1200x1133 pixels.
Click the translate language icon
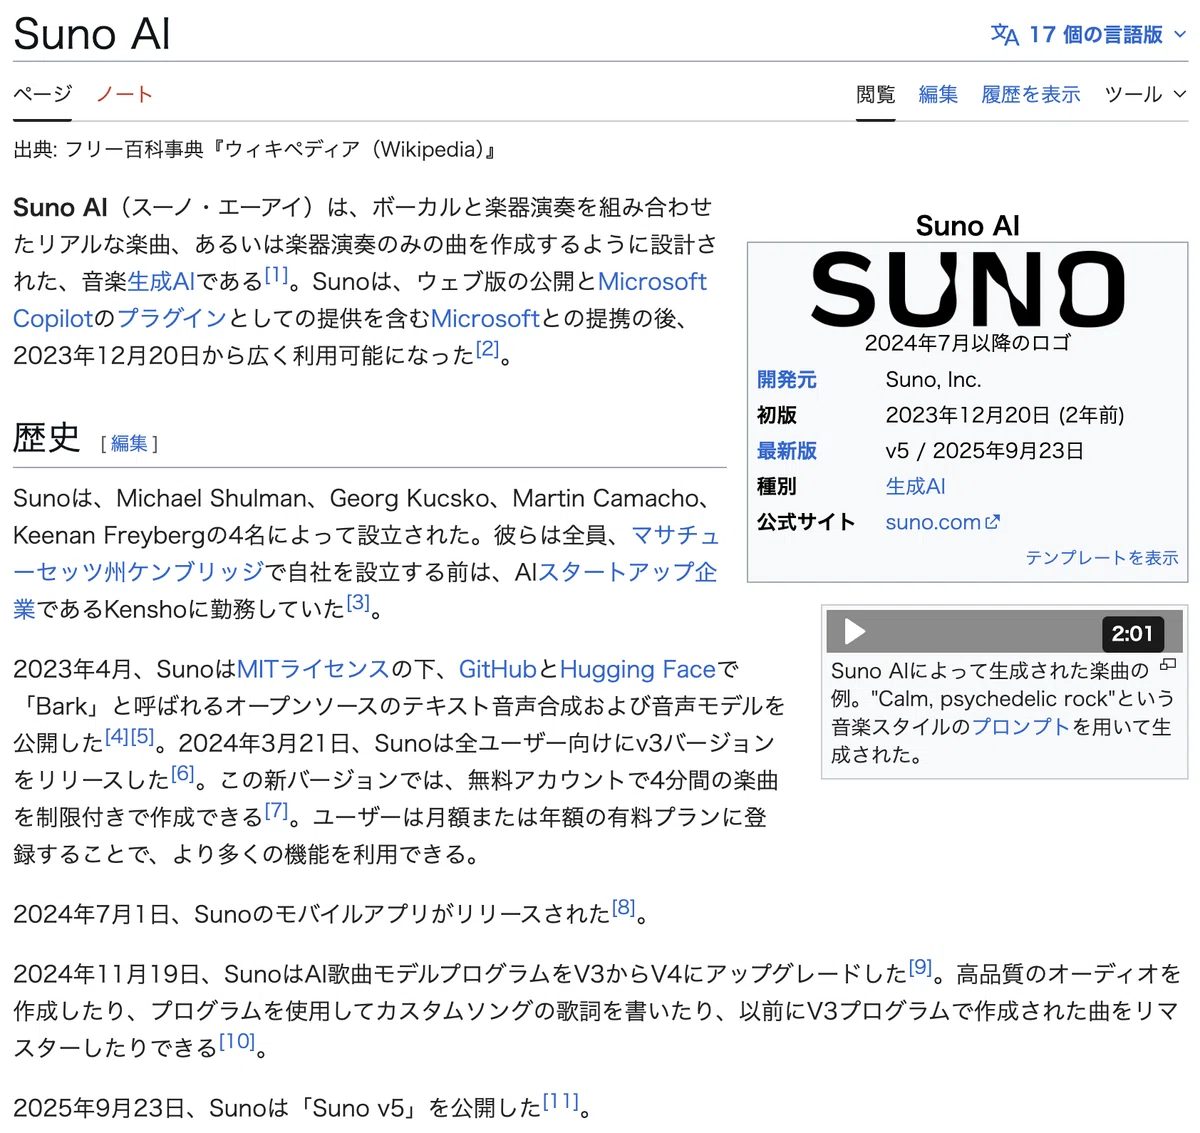coord(1004,35)
